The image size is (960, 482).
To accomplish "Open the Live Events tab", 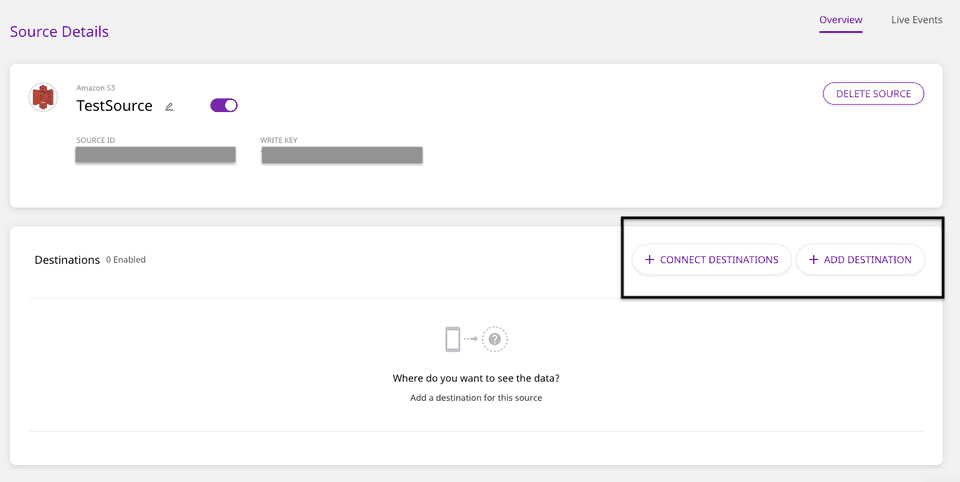I will tap(916, 20).
